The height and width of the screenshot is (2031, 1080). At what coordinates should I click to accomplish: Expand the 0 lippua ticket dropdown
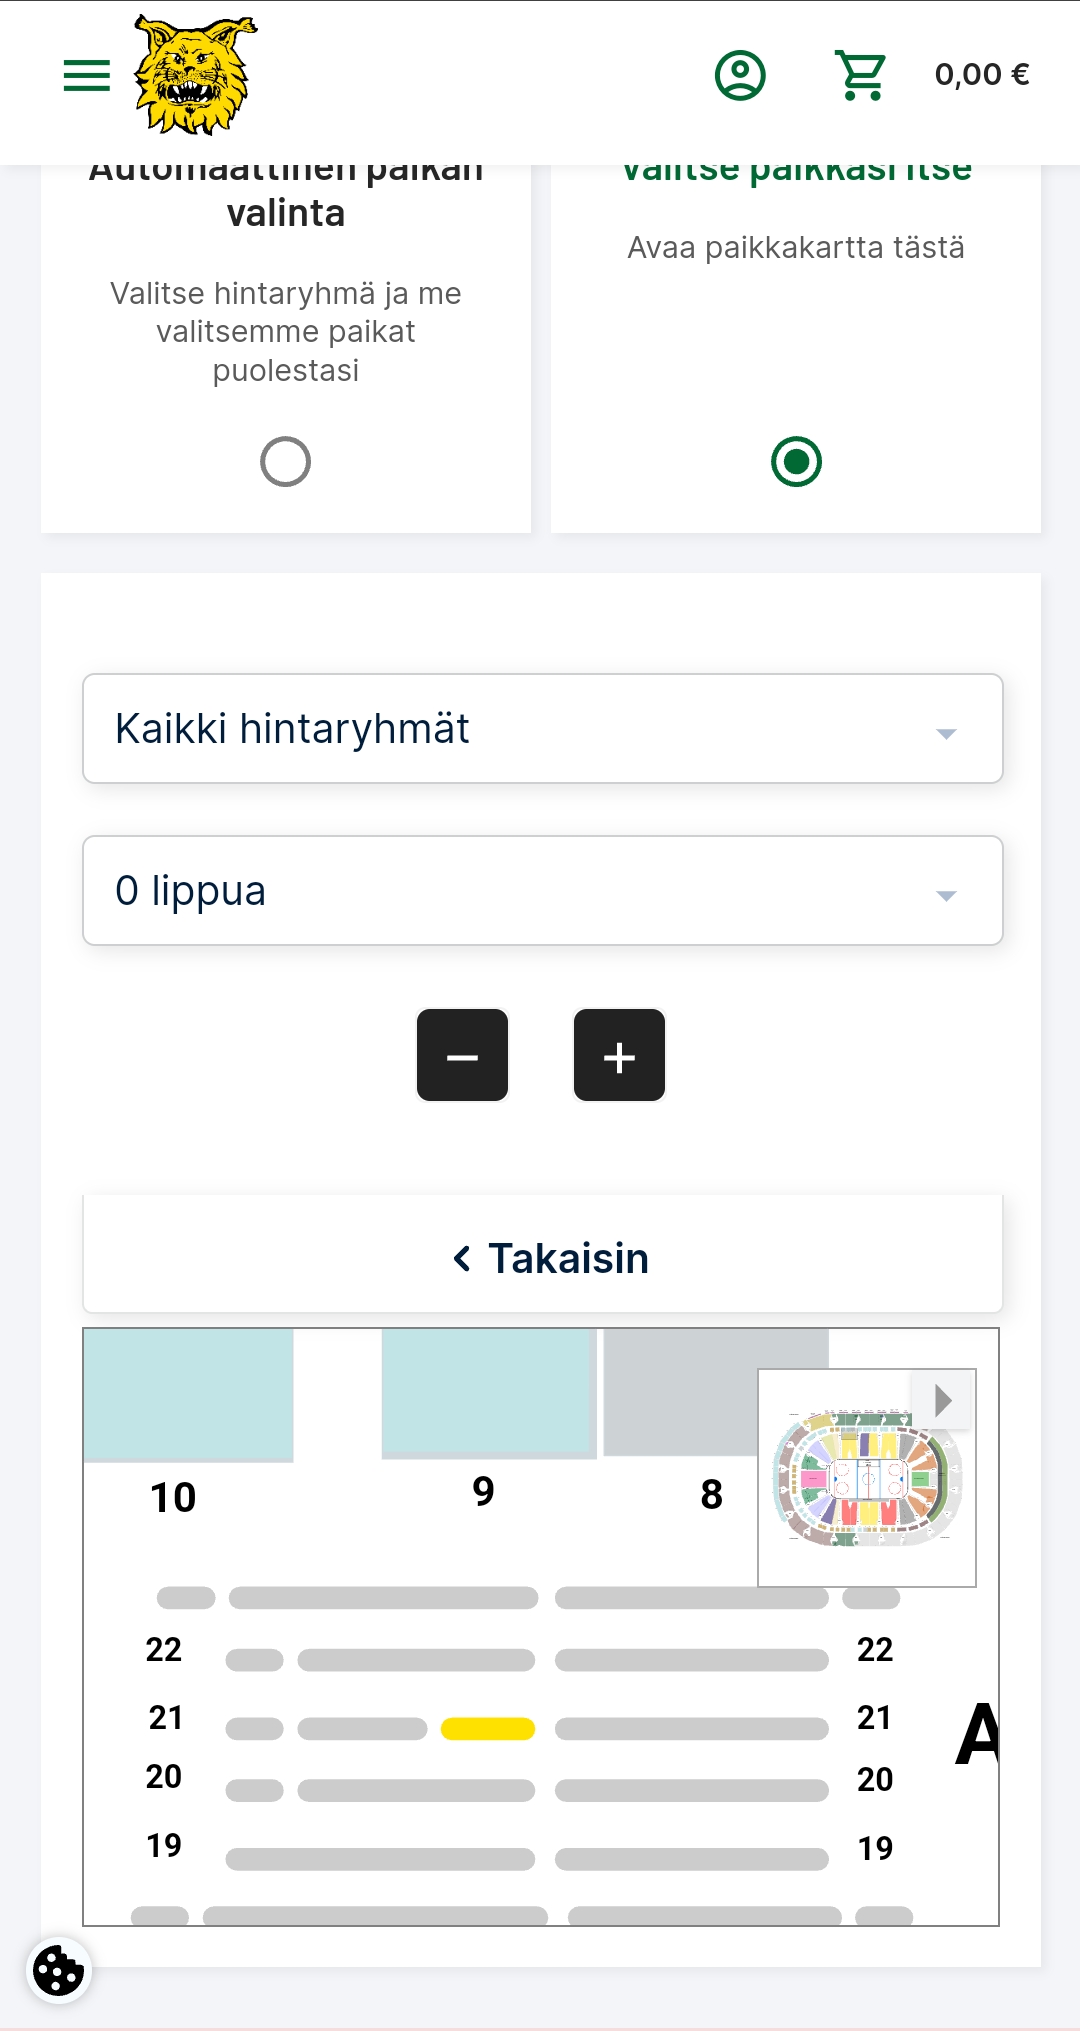[543, 890]
